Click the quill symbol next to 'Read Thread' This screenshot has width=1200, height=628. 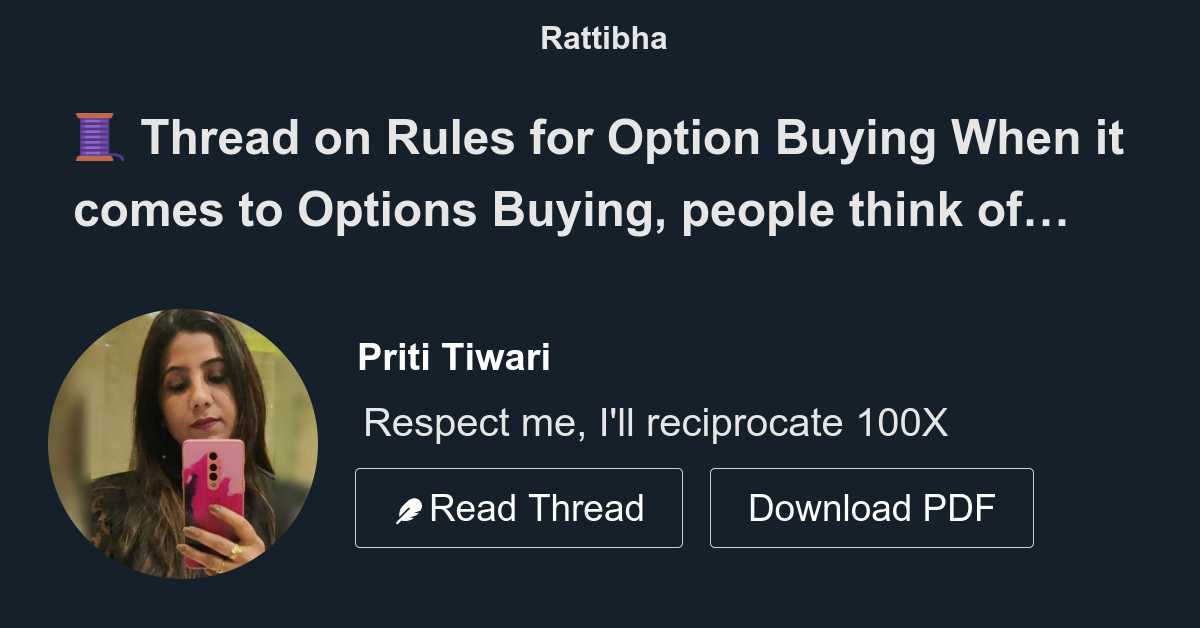[408, 507]
